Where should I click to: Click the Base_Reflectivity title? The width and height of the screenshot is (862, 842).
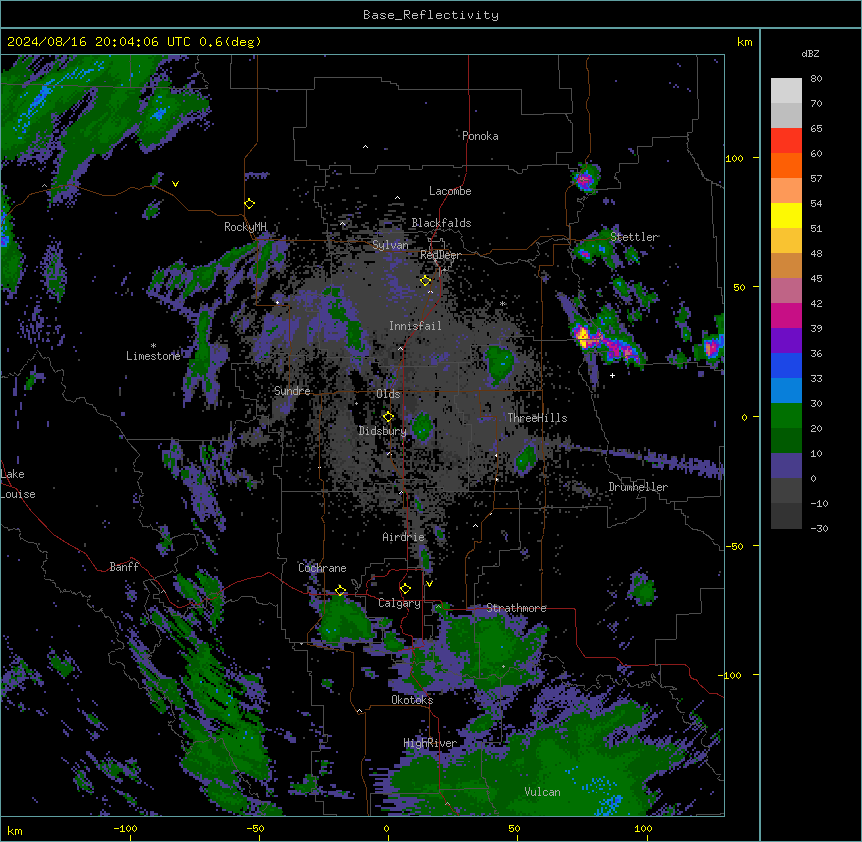point(431,15)
